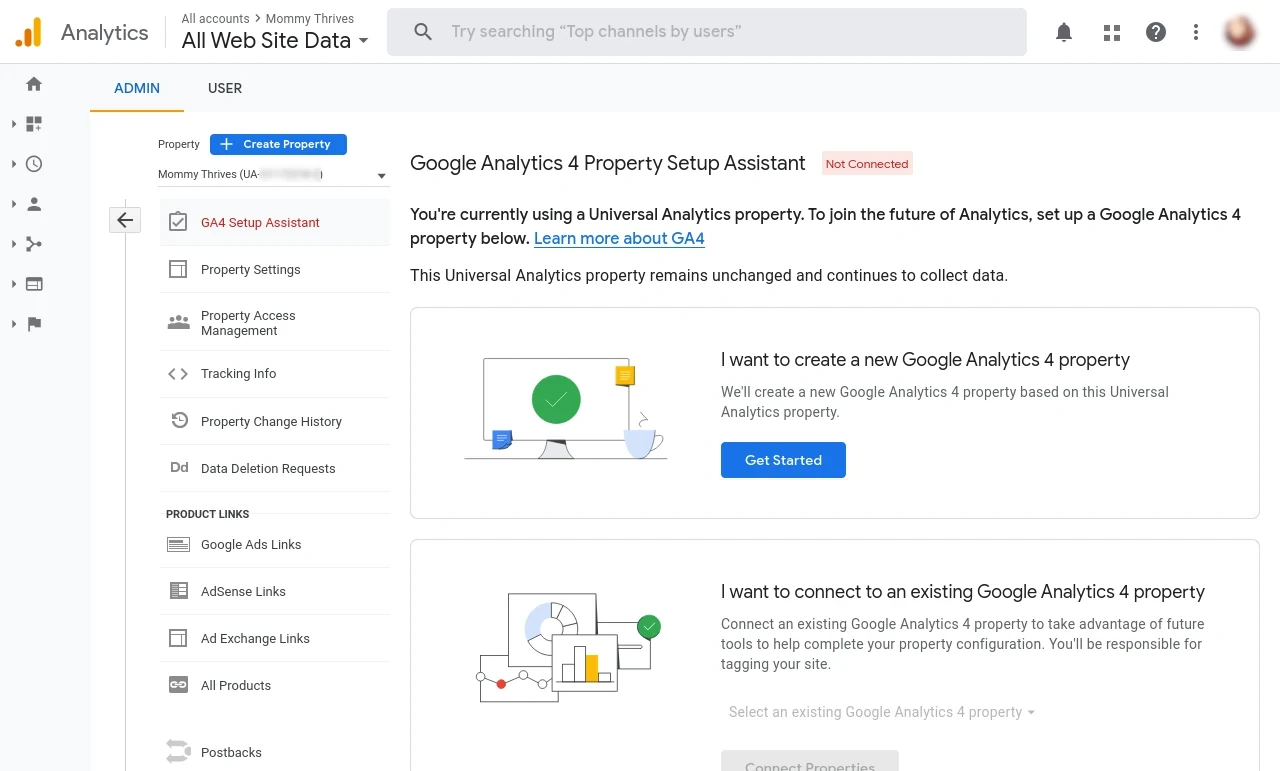Follow the Learn more about GA4 link
1280x771 pixels.
(619, 238)
